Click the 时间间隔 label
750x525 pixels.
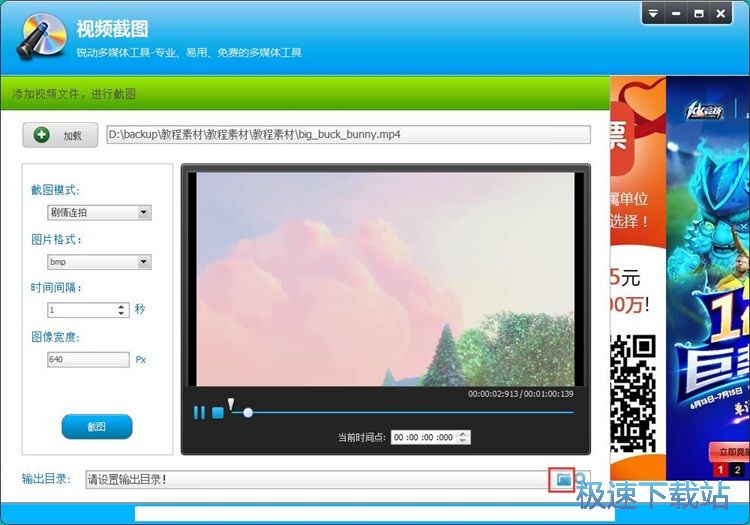point(56,288)
